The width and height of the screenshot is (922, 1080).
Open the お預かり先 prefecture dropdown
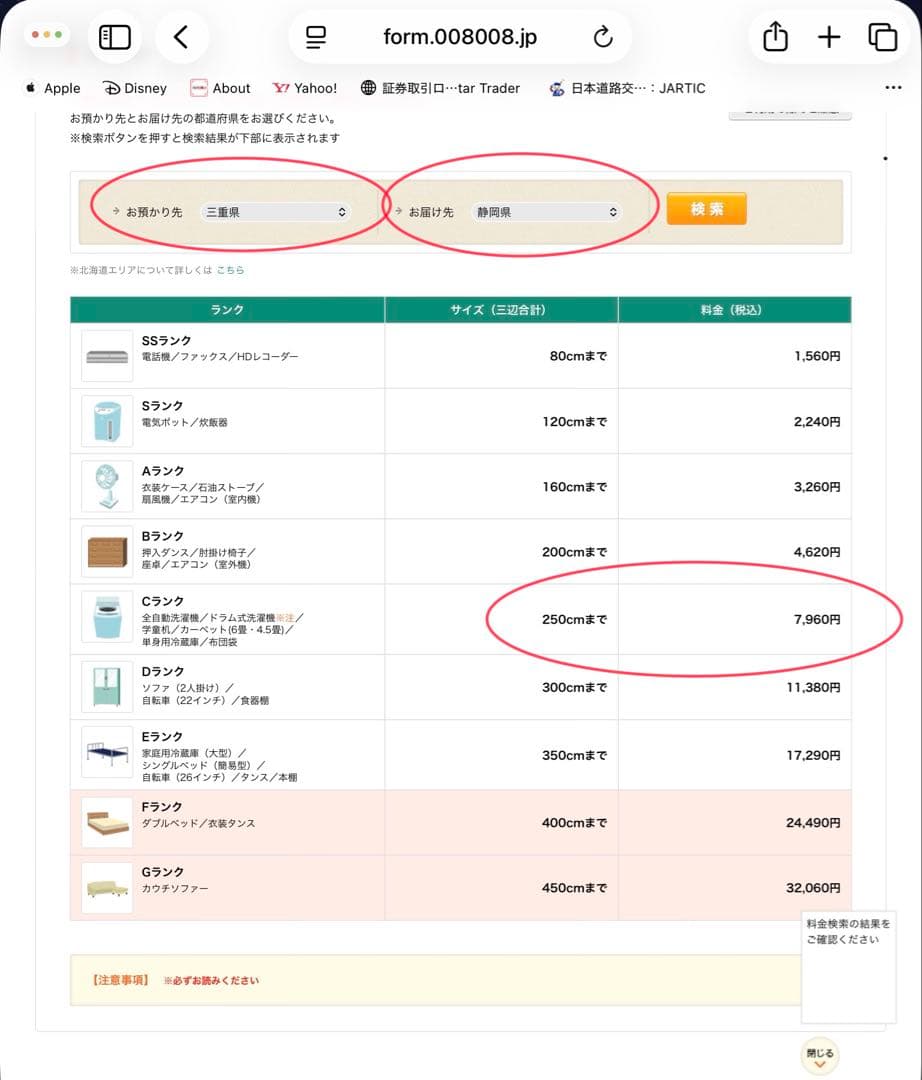point(275,212)
